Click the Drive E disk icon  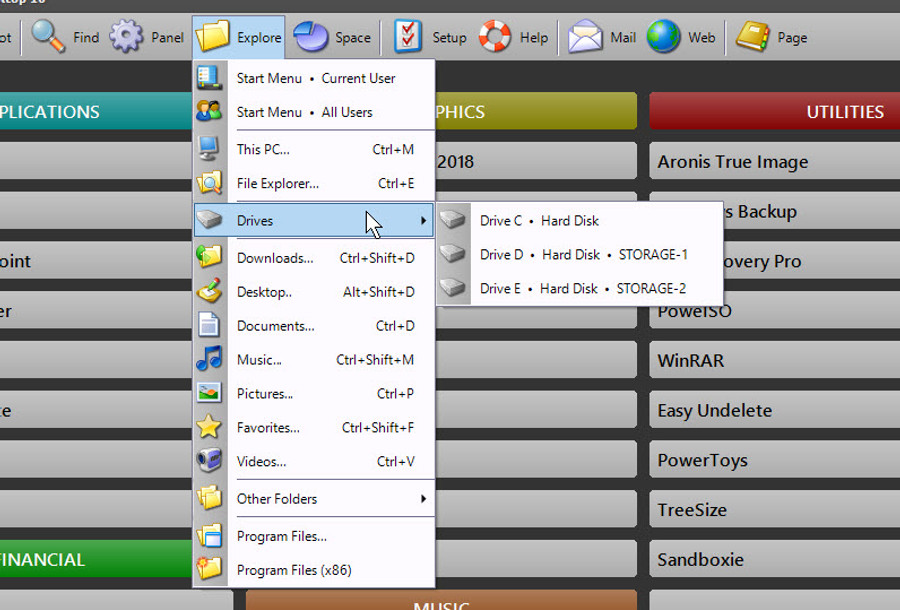452,287
